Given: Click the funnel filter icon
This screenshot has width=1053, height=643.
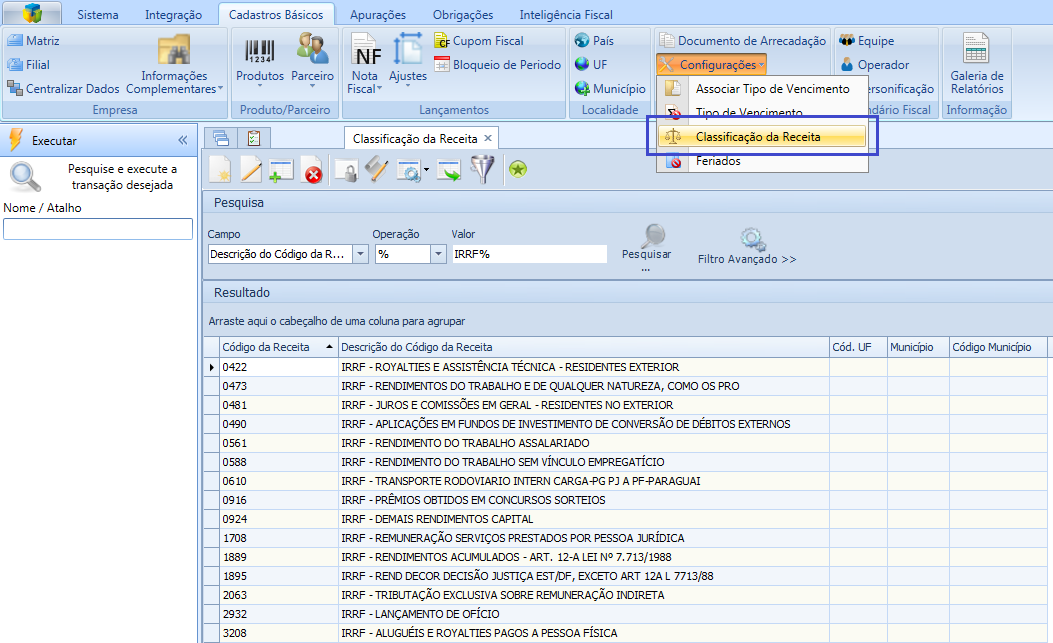Looking at the screenshot, I should pos(483,170).
